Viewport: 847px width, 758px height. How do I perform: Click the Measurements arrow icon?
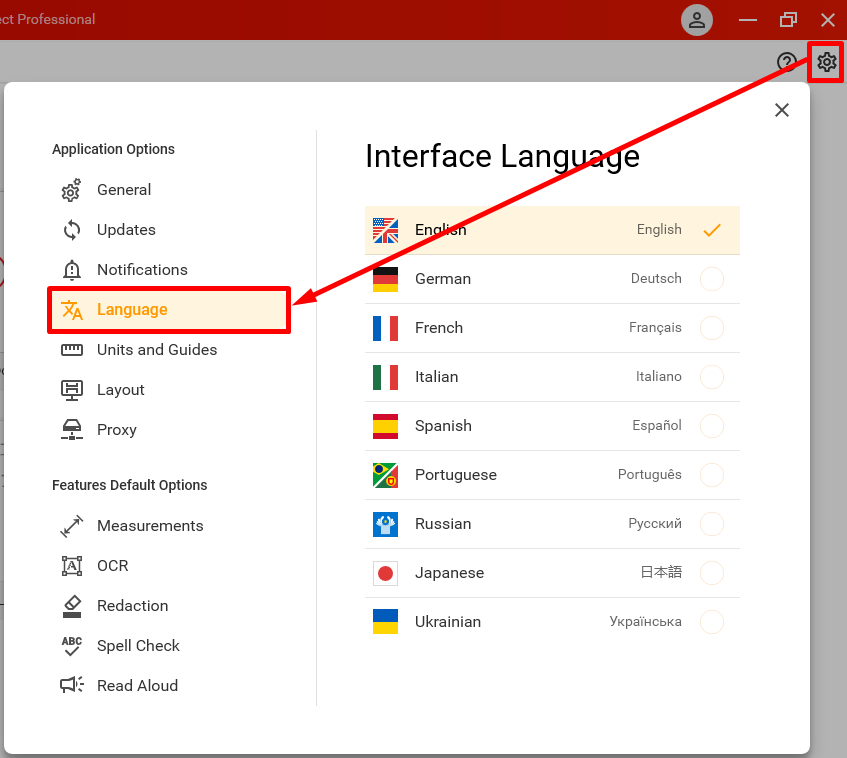pos(71,525)
